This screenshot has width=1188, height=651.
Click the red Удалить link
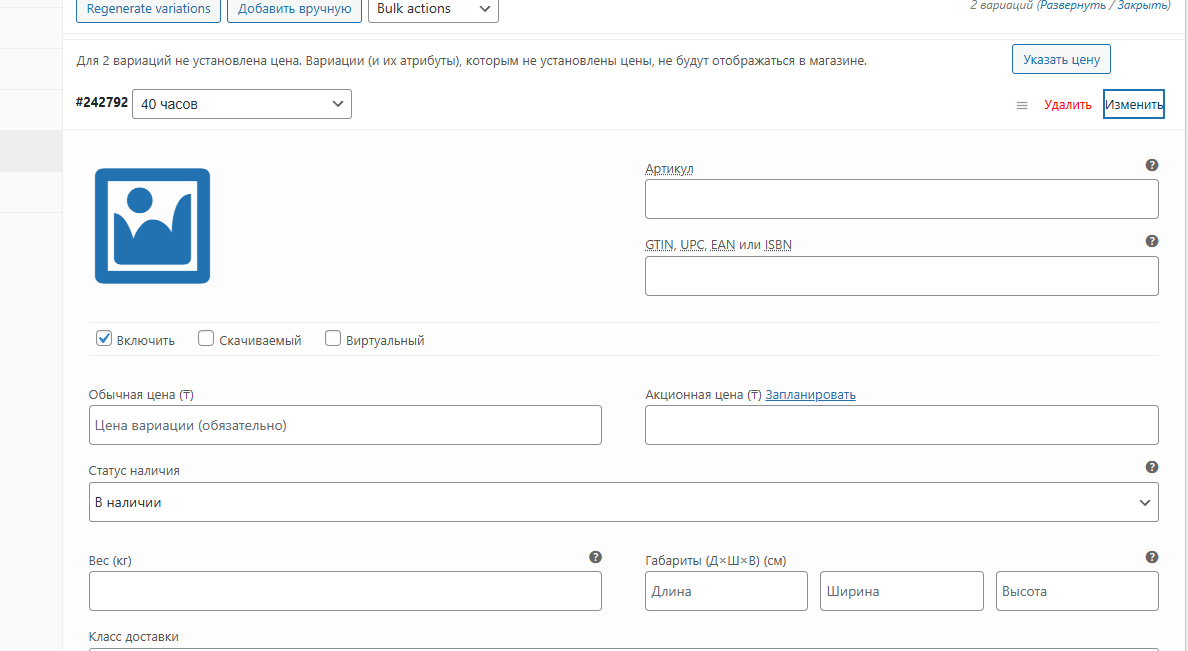pyautogui.click(x=1068, y=105)
